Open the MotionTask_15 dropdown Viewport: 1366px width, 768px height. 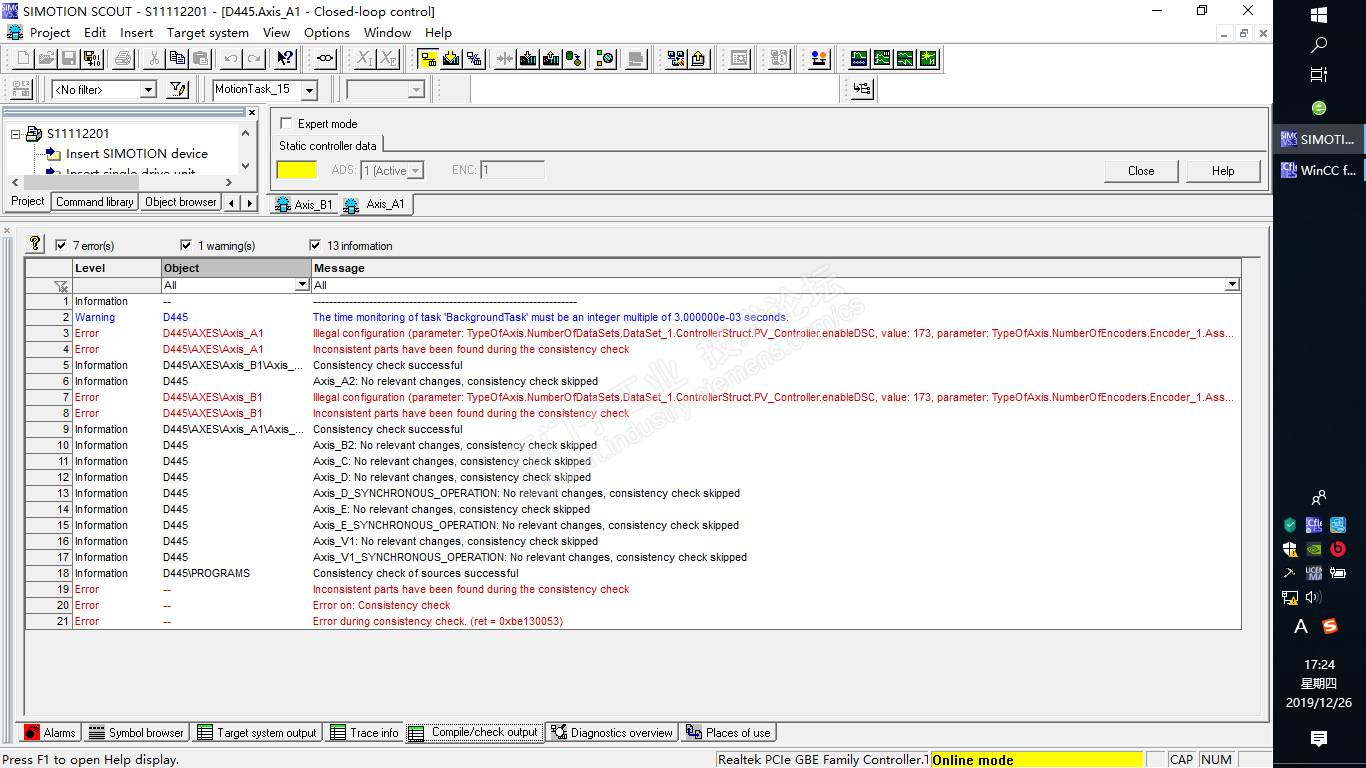309,91
